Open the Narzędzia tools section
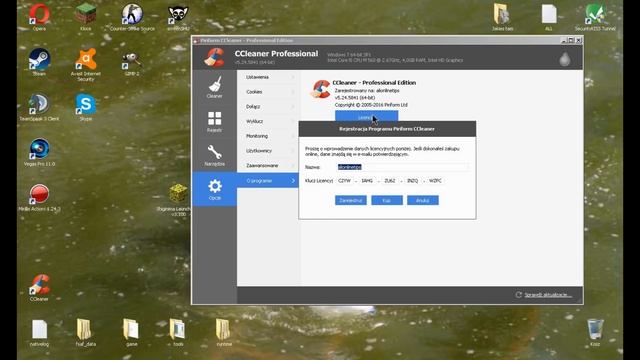This screenshot has width=640, height=360. (214, 155)
